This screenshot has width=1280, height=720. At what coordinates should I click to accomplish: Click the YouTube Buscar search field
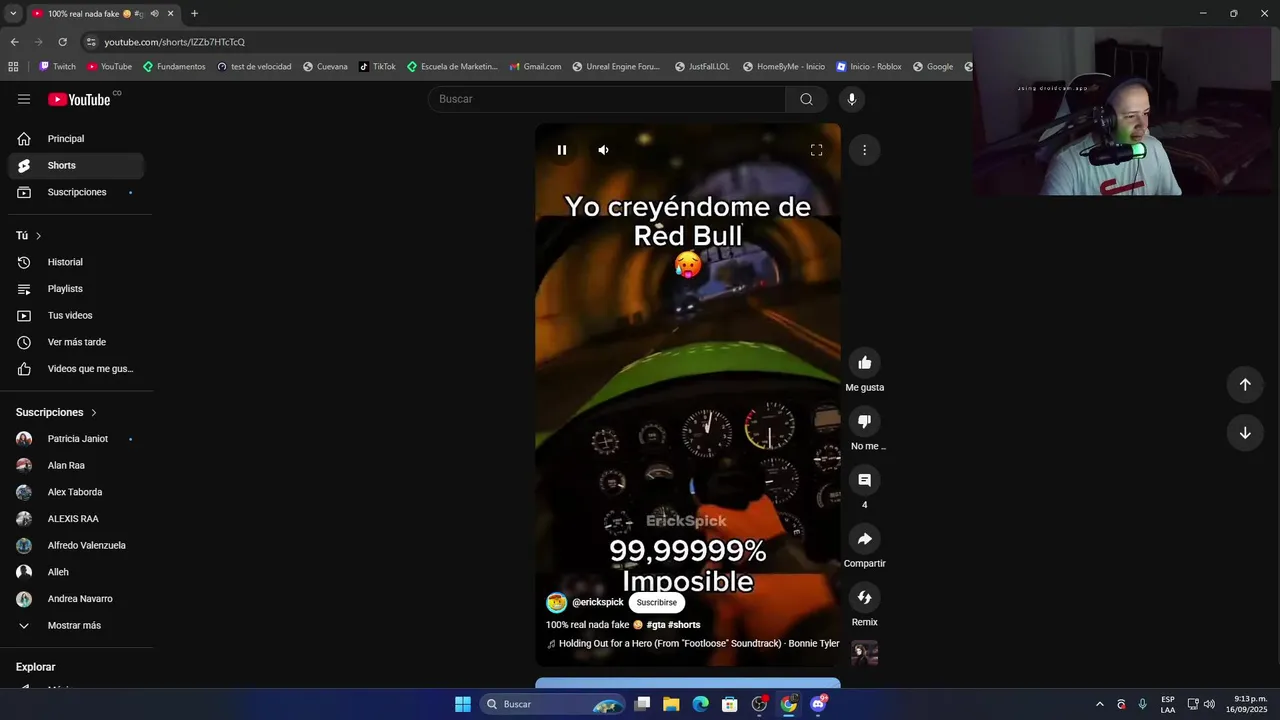[x=607, y=99]
